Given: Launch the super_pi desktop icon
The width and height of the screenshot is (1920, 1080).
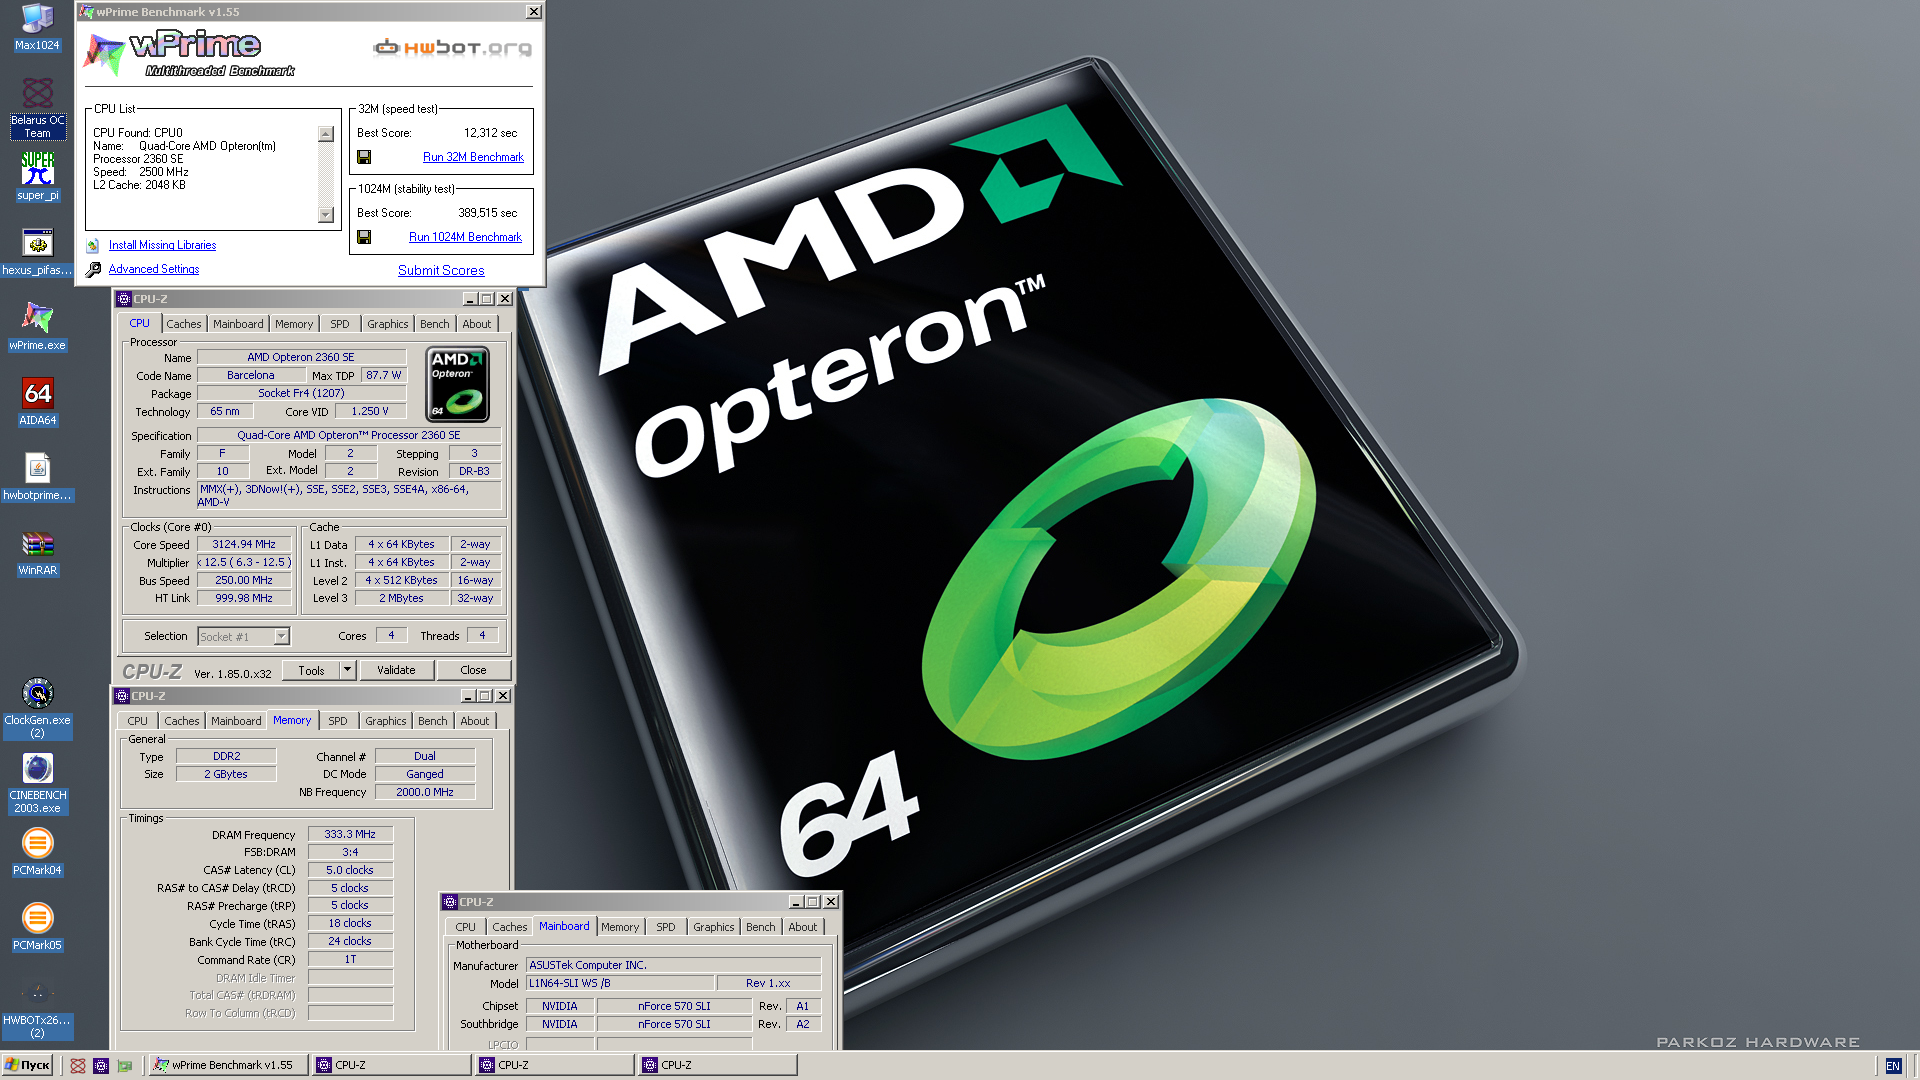Looking at the screenshot, I should point(37,176).
